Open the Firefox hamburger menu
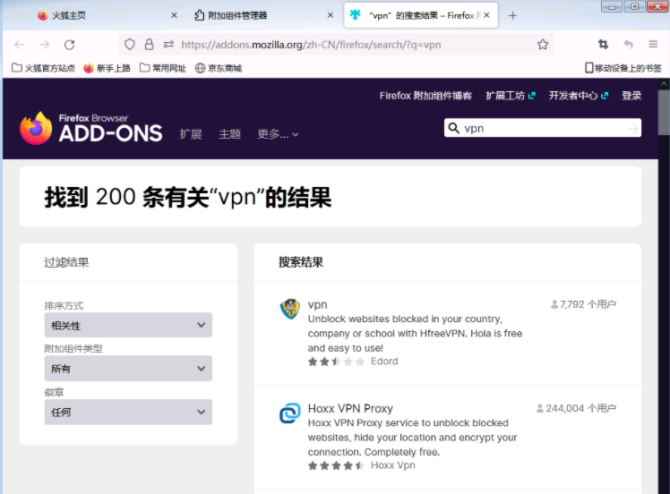The height and width of the screenshot is (494, 670). tap(653, 44)
